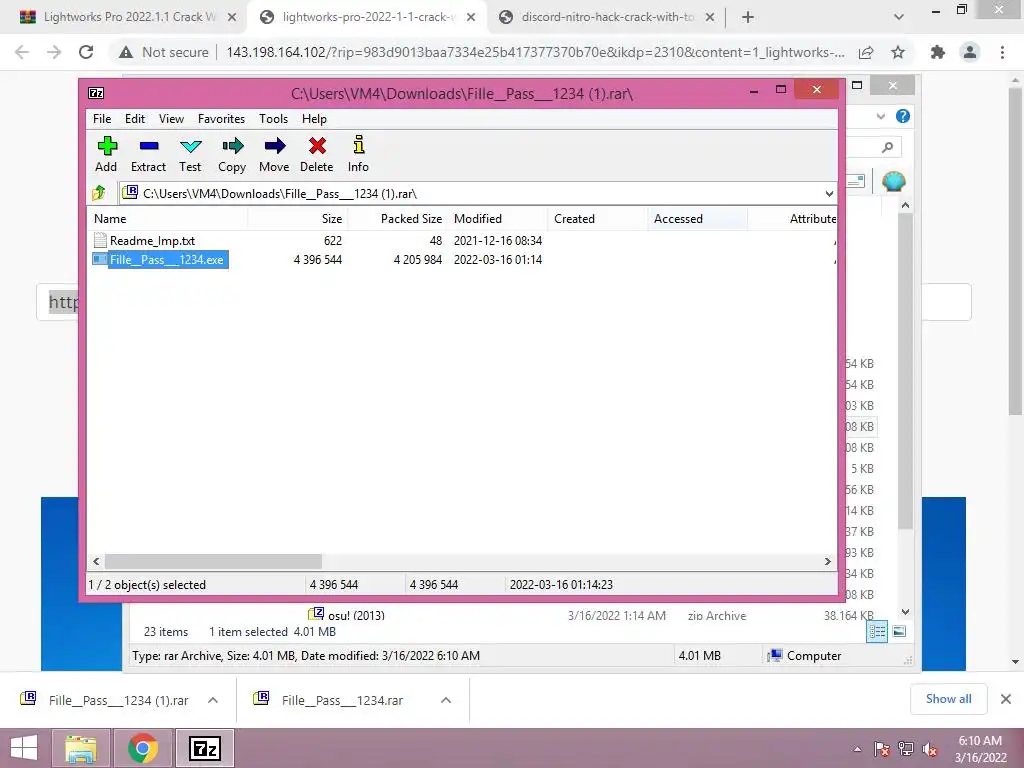
Task: Sort by Packed Size column header
Action: pyautogui.click(x=398, y=219)
